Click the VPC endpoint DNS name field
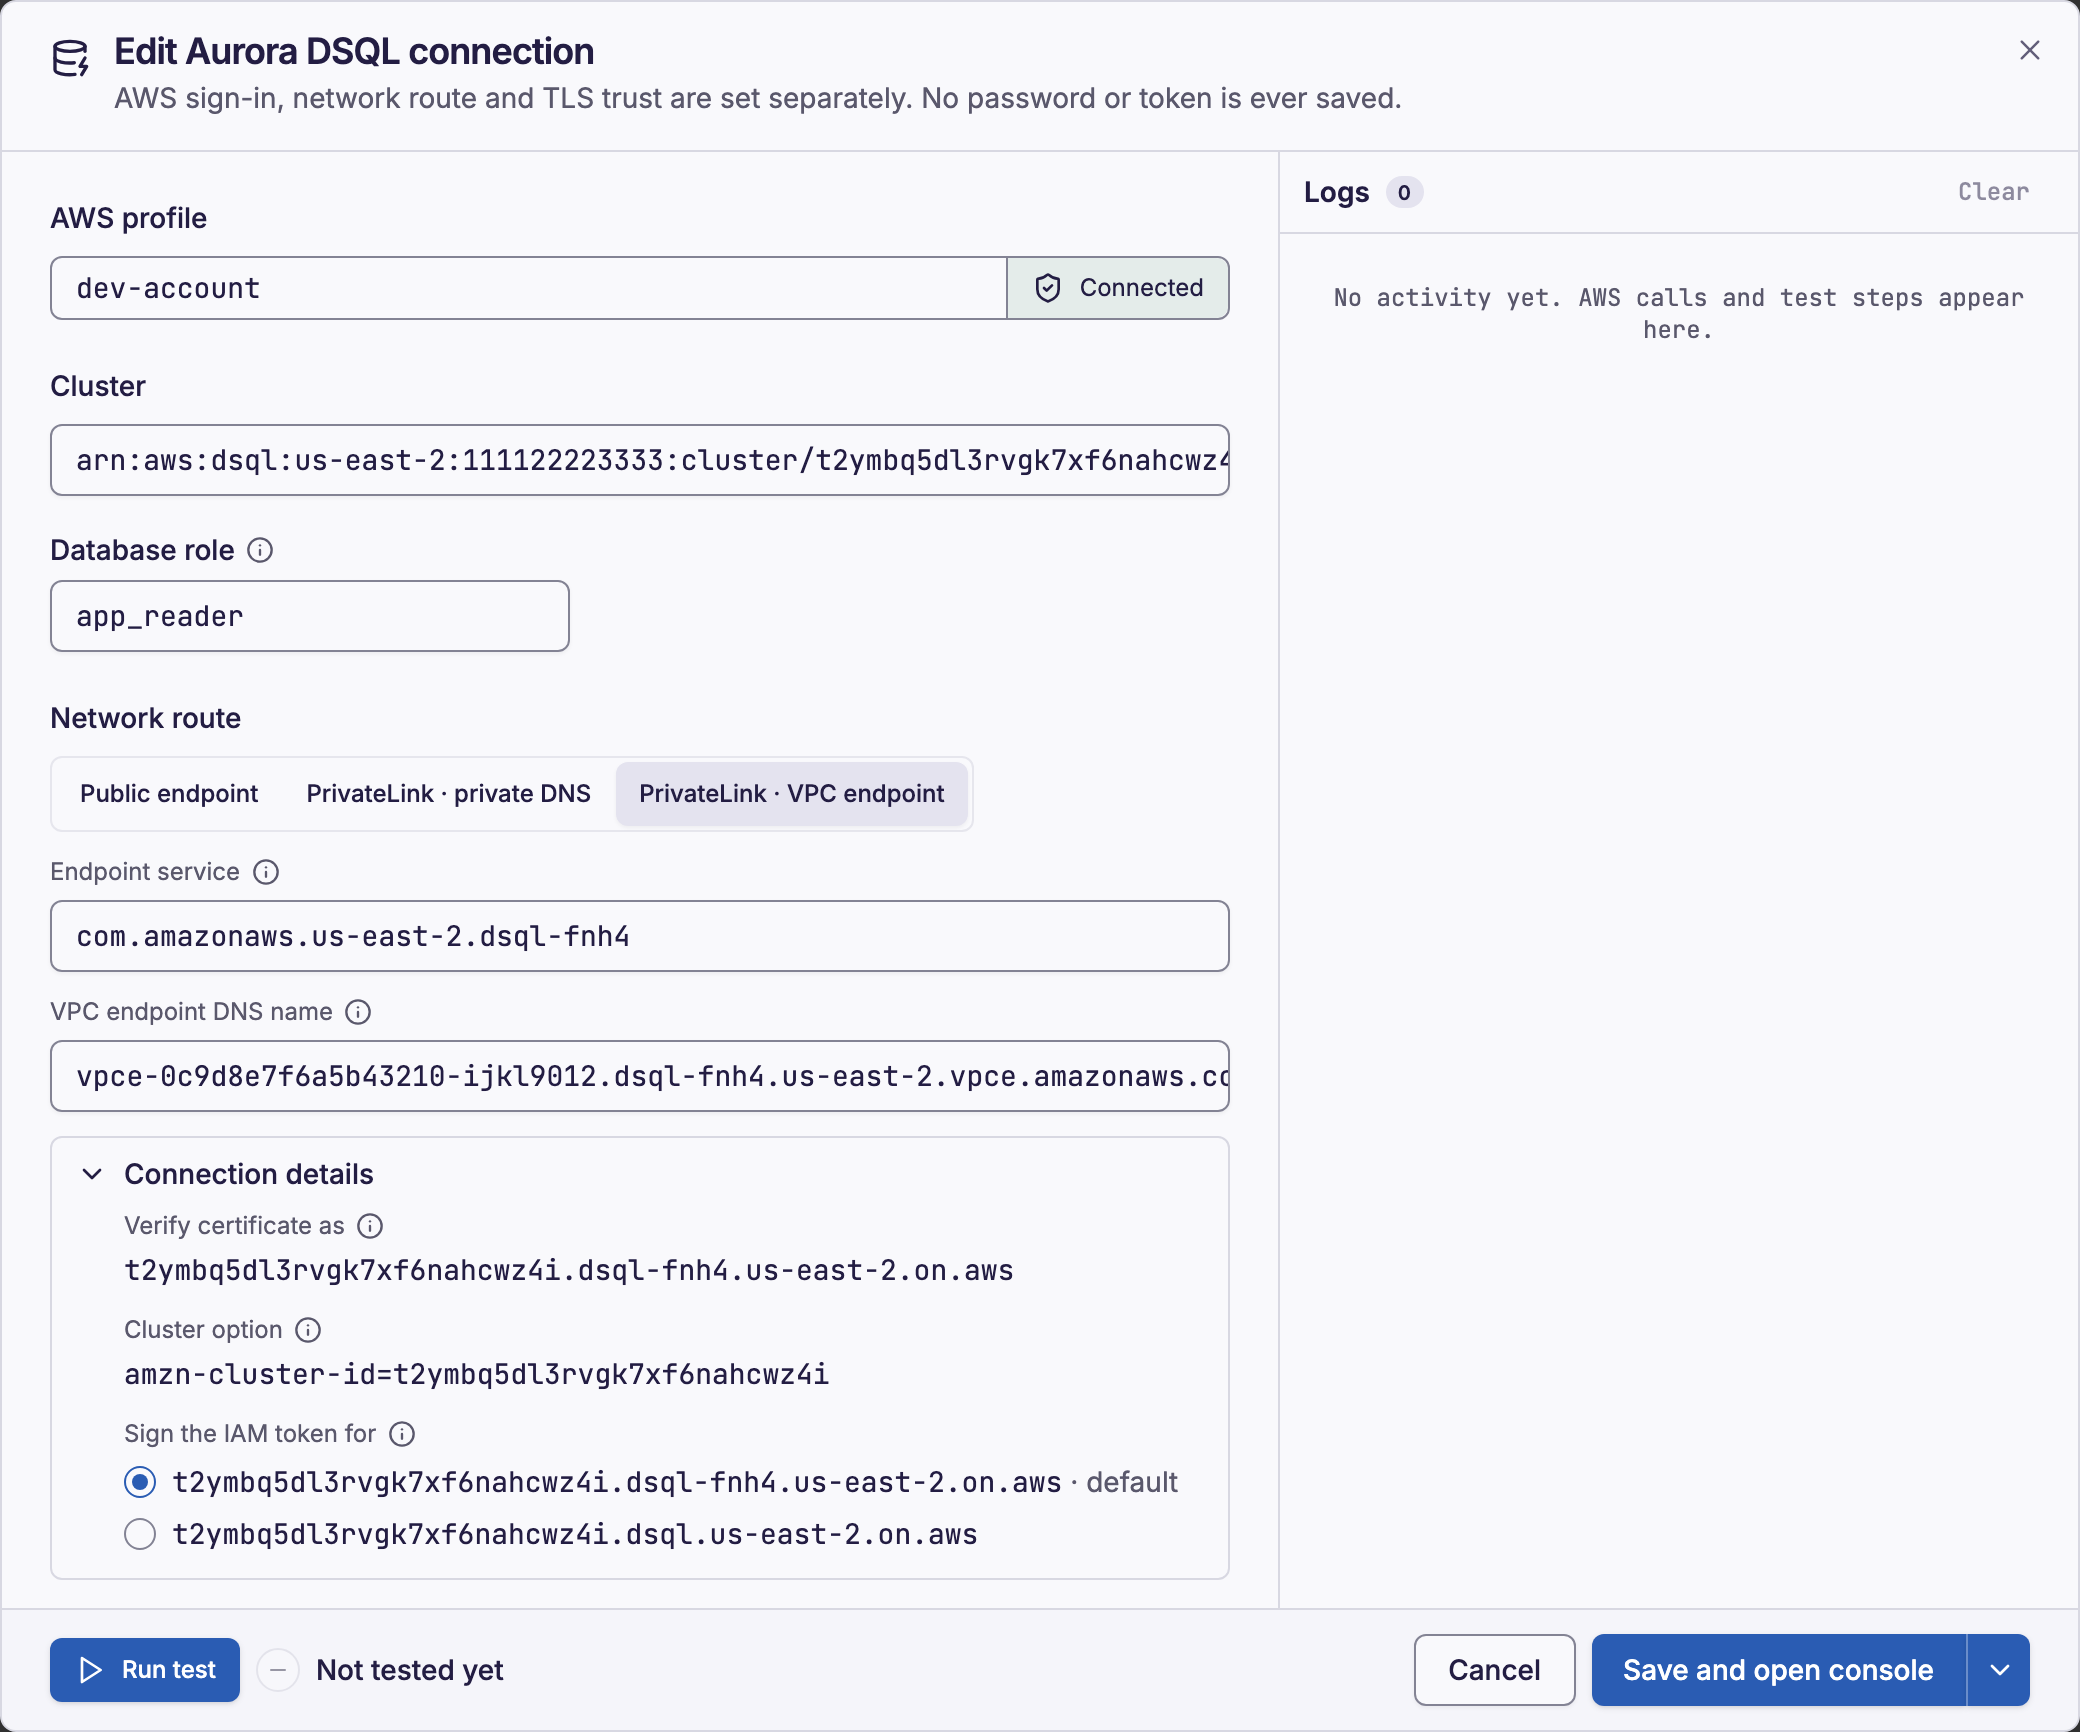The image size is (2080, 1732). coord(640,1076)
